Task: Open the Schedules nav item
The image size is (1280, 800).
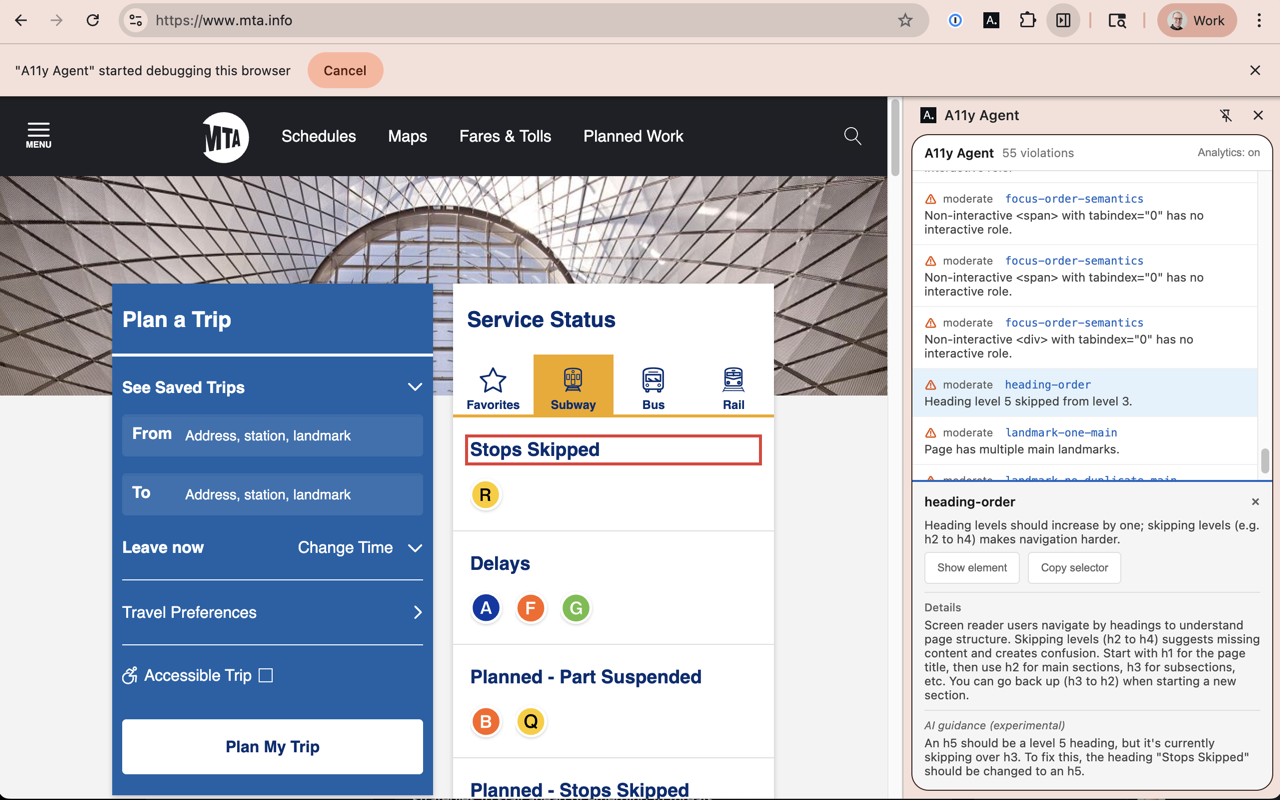Action: pos(318,136)
